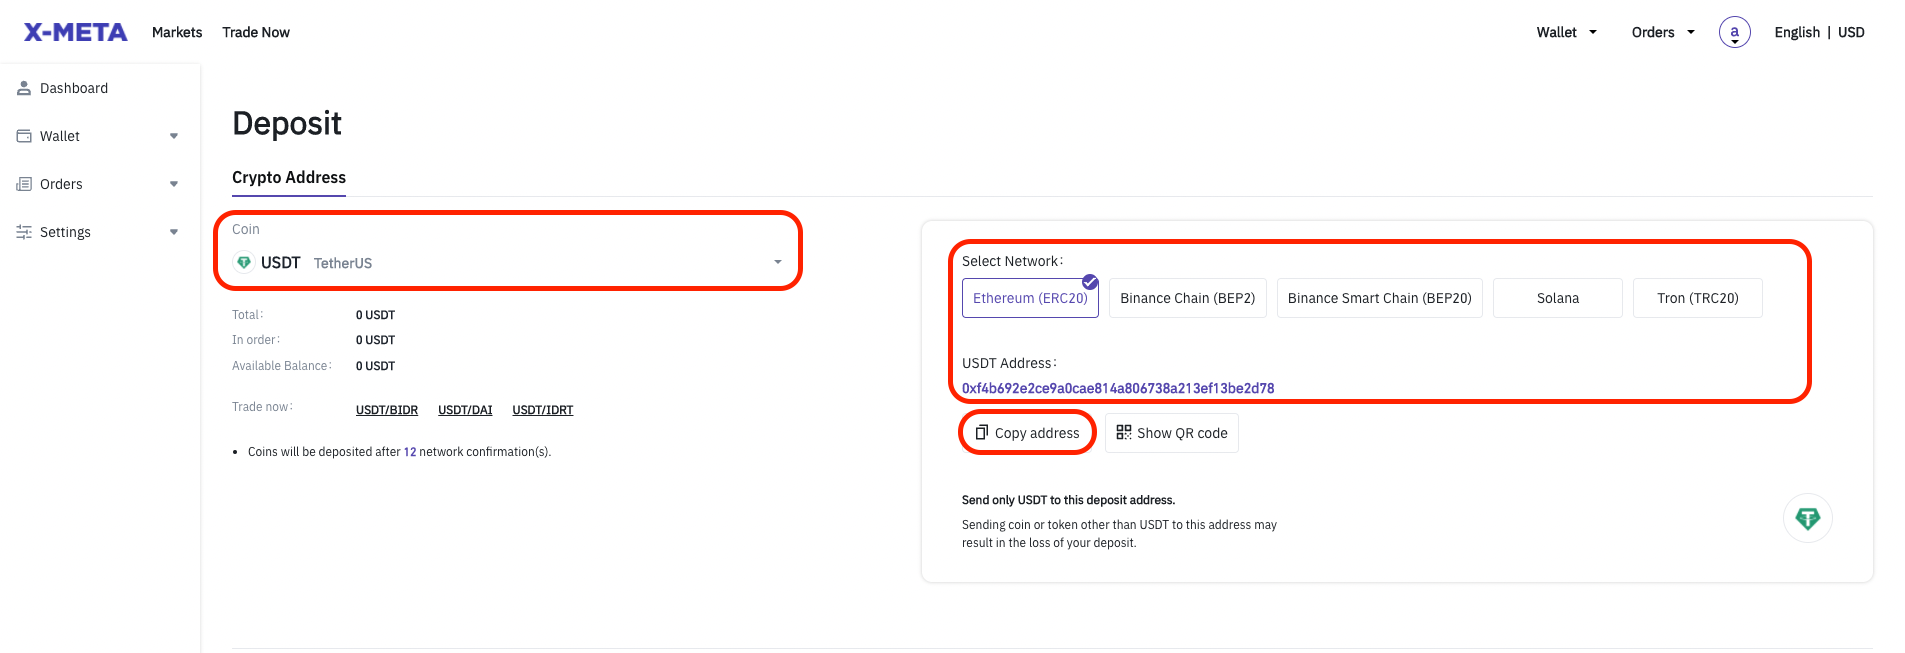Select the Solana network option
1905x653 pixels.
pos(1557,298)
